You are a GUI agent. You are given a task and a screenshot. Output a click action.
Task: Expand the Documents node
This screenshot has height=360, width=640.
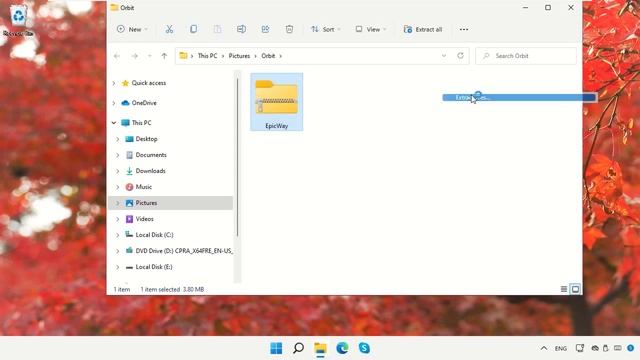coord(118,155)
